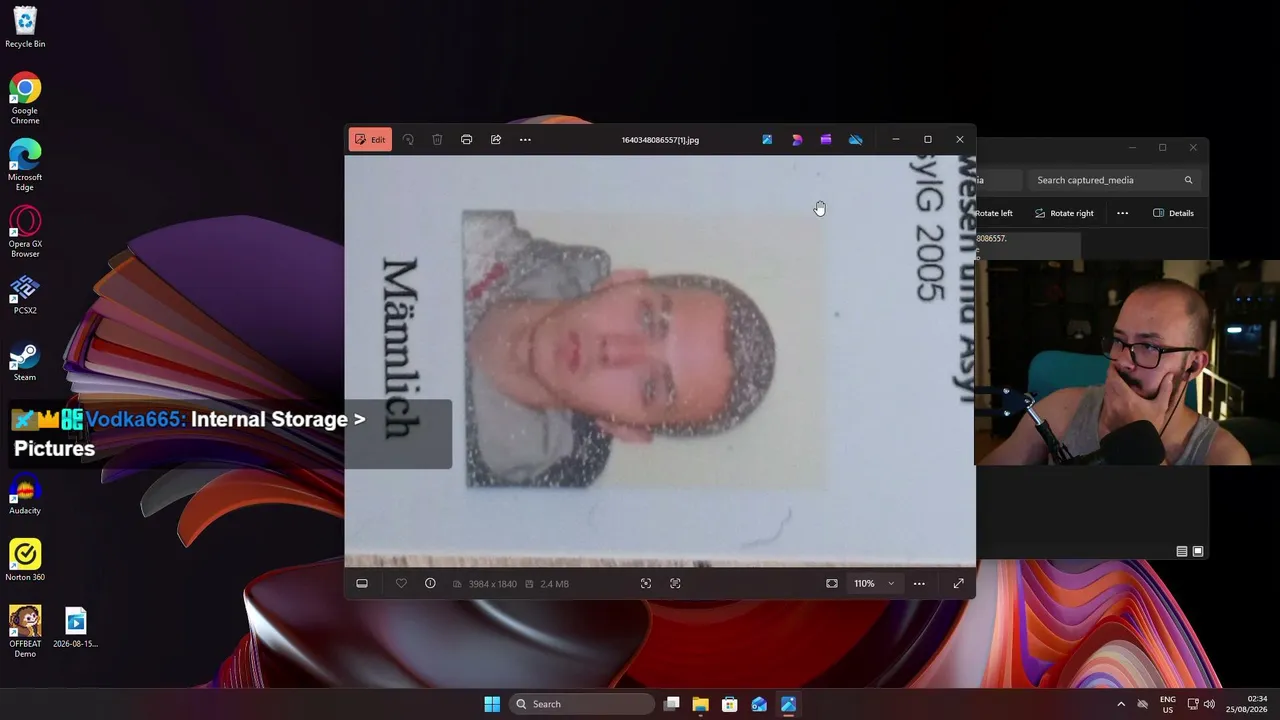Toggle the Details pane in File Explorer
This screenshot has height=720, width=1280.
coord(1173,213)
